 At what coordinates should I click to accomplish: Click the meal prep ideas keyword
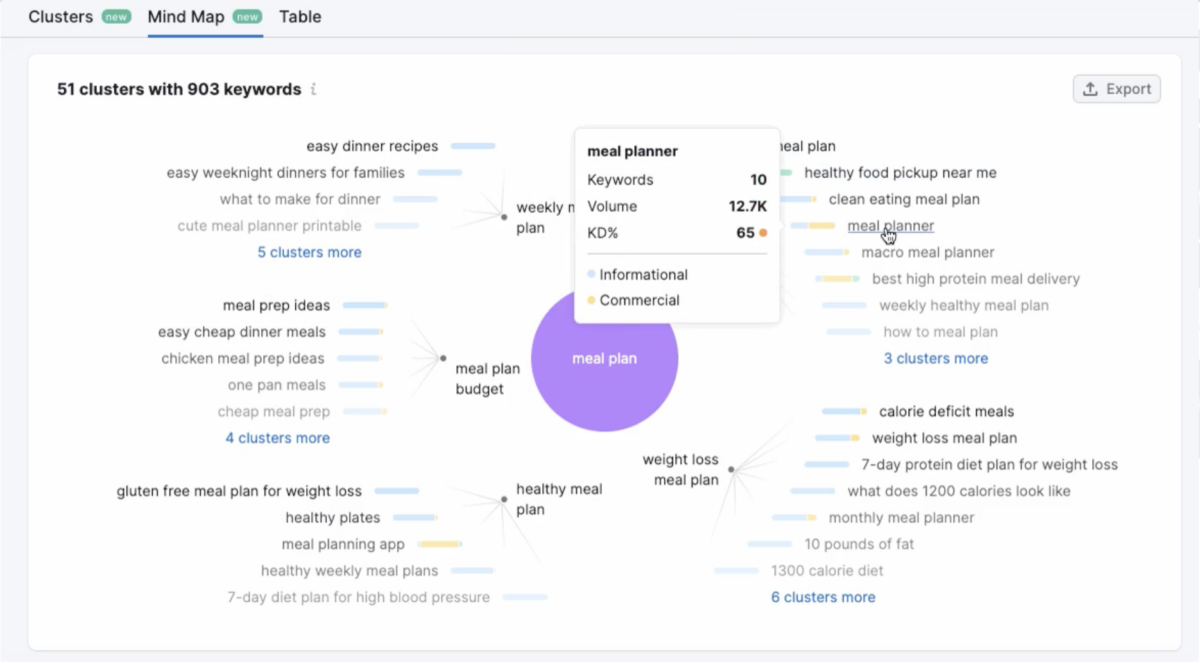pos(276,305)
